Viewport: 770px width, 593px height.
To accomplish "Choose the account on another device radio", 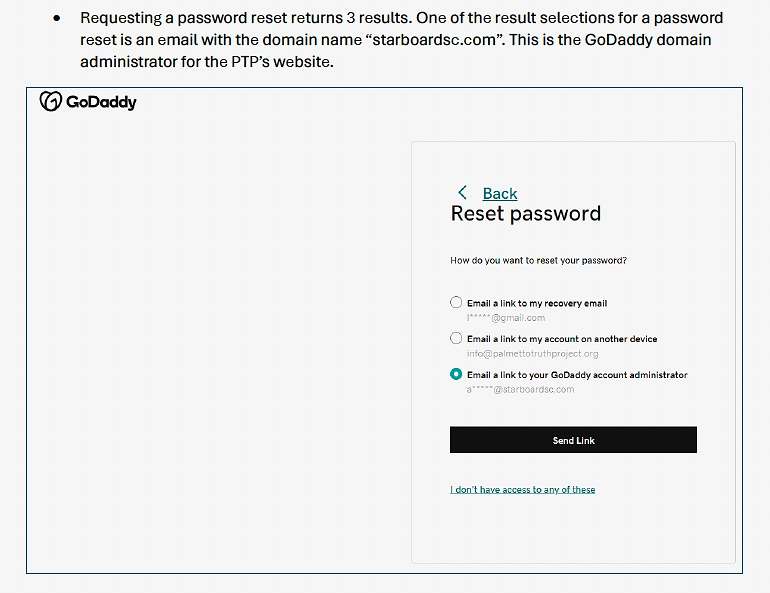I will click(456, 338).
